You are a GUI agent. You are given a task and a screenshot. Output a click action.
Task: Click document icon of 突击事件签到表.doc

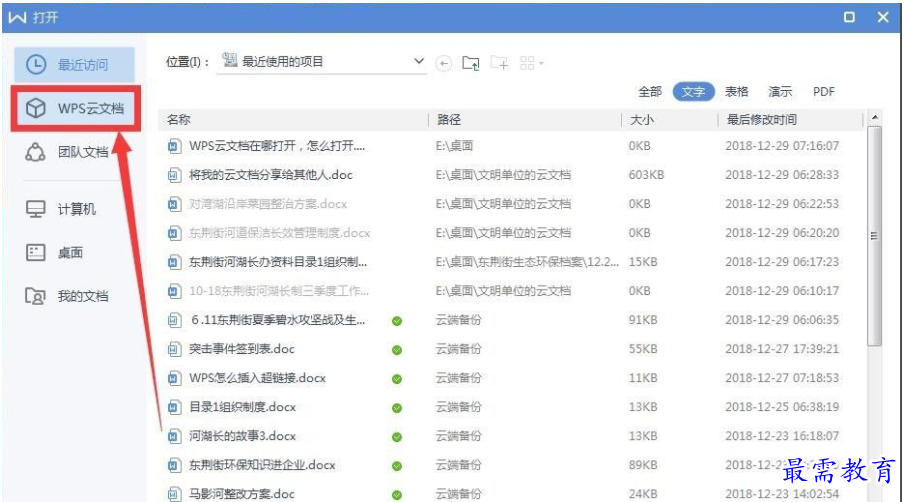pos(174,349)
